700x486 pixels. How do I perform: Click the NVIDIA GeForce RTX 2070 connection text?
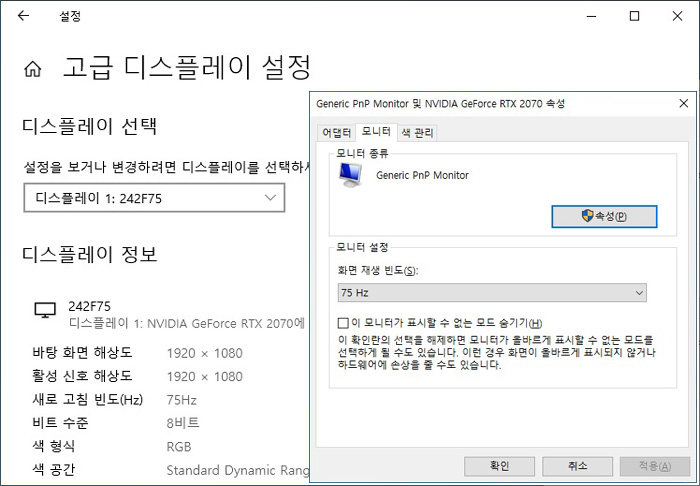coord(187,323)
